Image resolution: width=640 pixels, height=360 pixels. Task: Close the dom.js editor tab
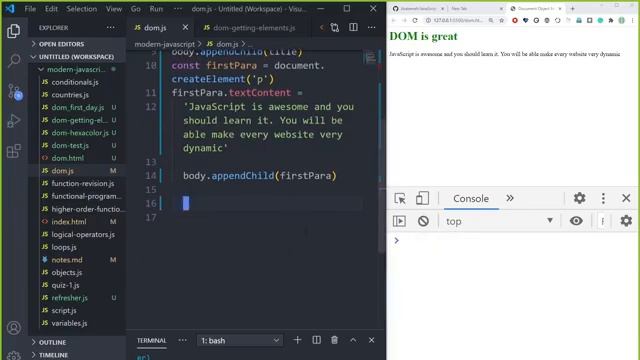click(x=185, y=27)
